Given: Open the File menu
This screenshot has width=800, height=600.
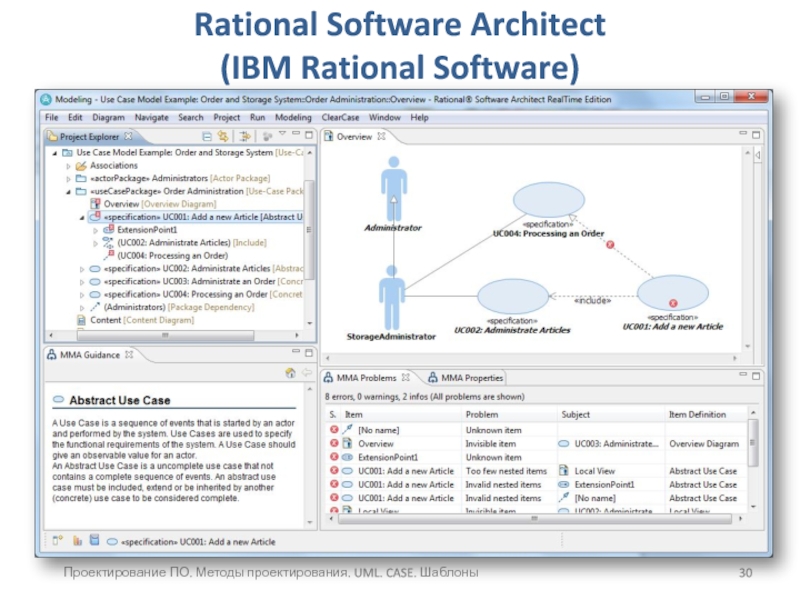Looking at the screenshot, I should 52,117.
